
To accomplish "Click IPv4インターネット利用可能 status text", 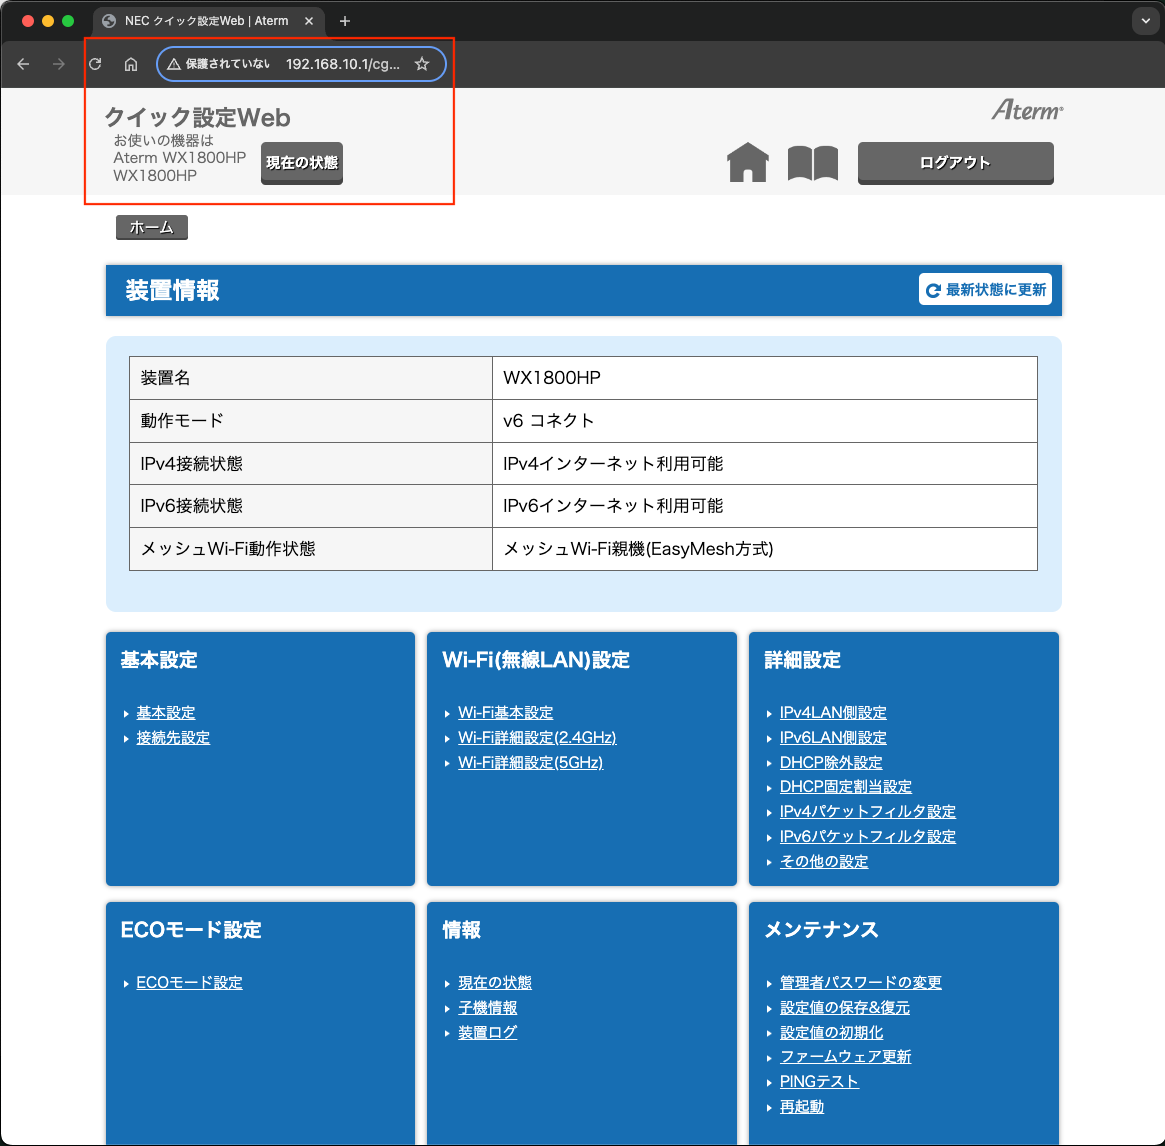I will [x=613, y=464].
